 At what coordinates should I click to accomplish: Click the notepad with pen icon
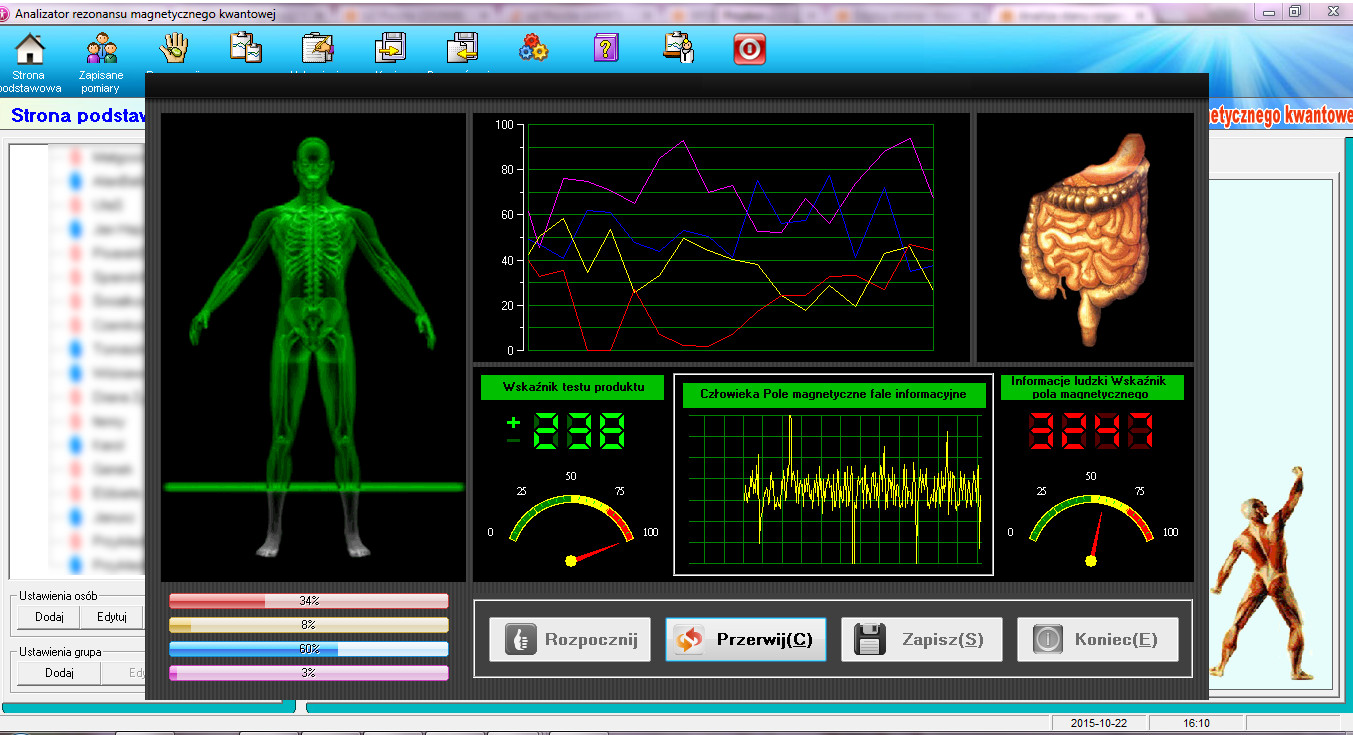point(318,48)
